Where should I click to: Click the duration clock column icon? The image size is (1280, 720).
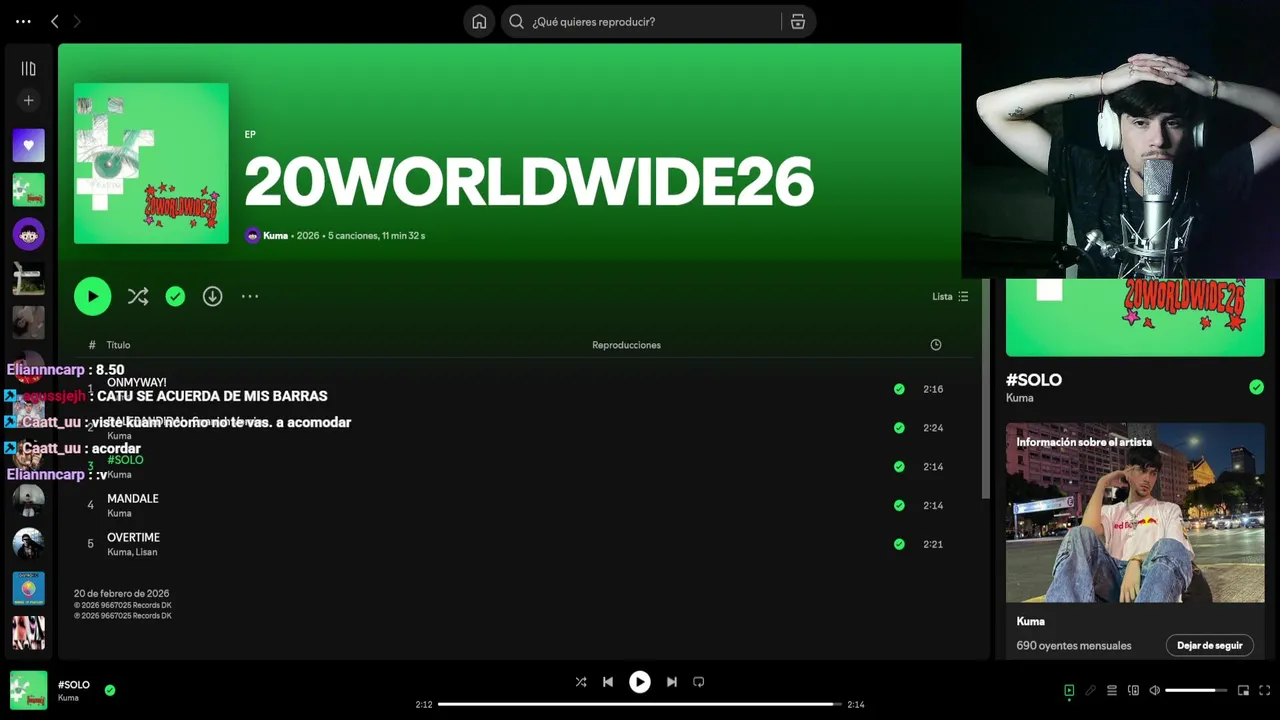[936, 345]
